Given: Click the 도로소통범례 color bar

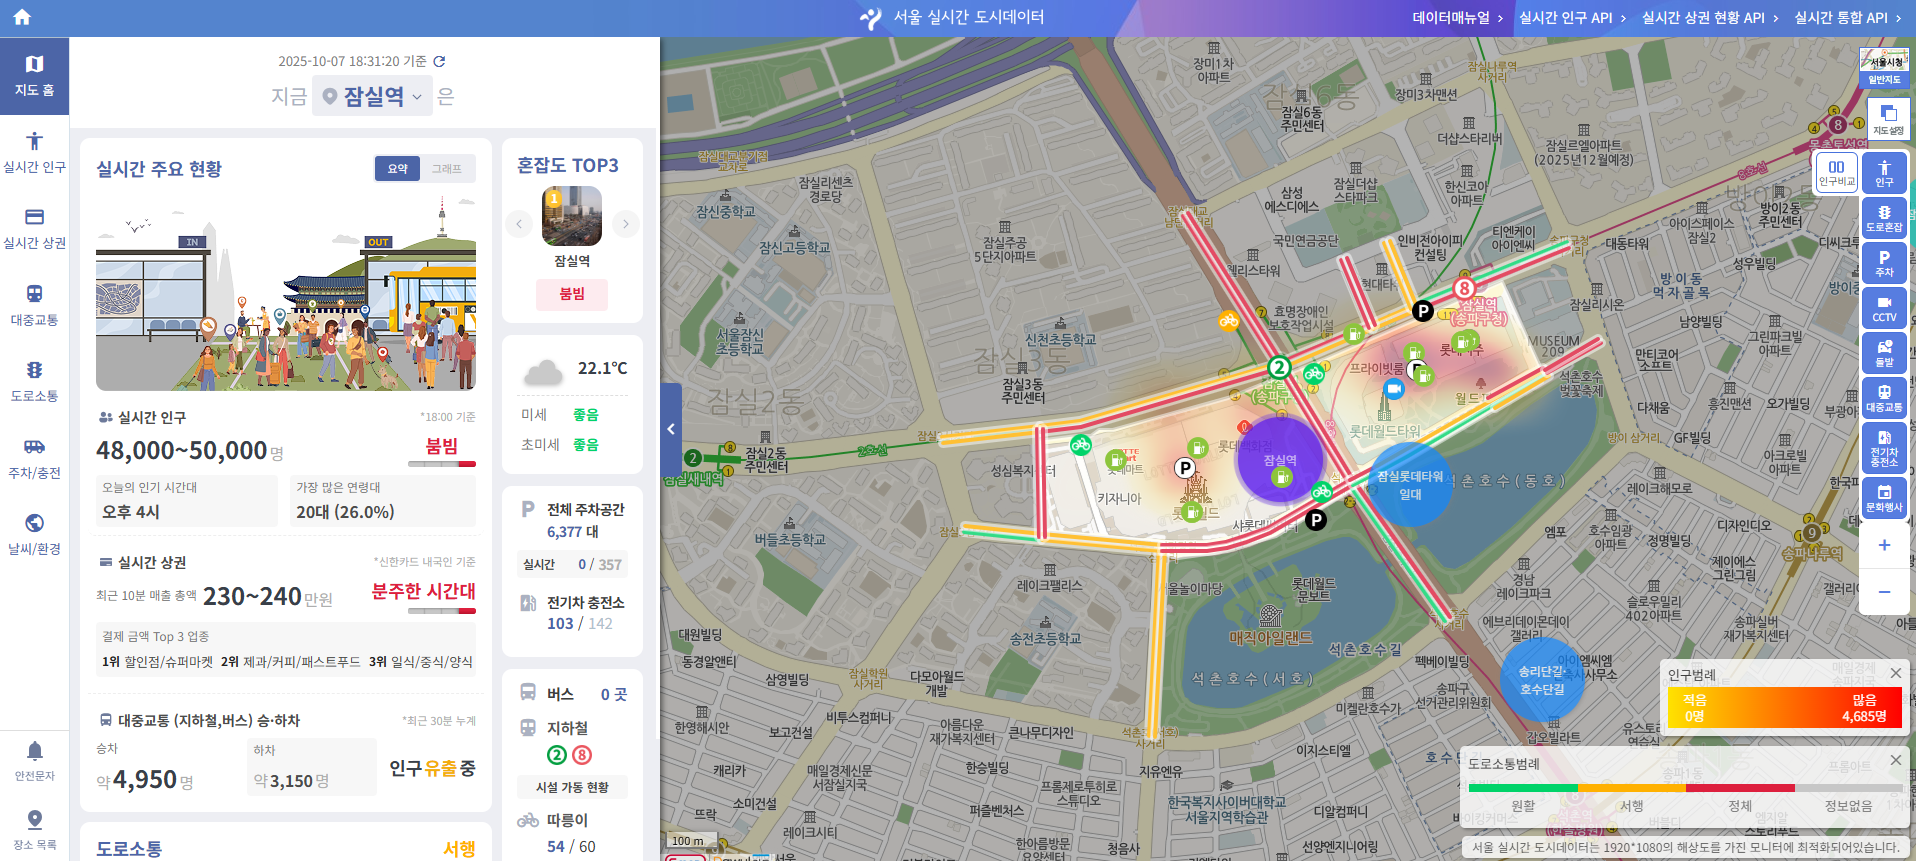Looking at the screenshot, I should tap(1685, 788).
